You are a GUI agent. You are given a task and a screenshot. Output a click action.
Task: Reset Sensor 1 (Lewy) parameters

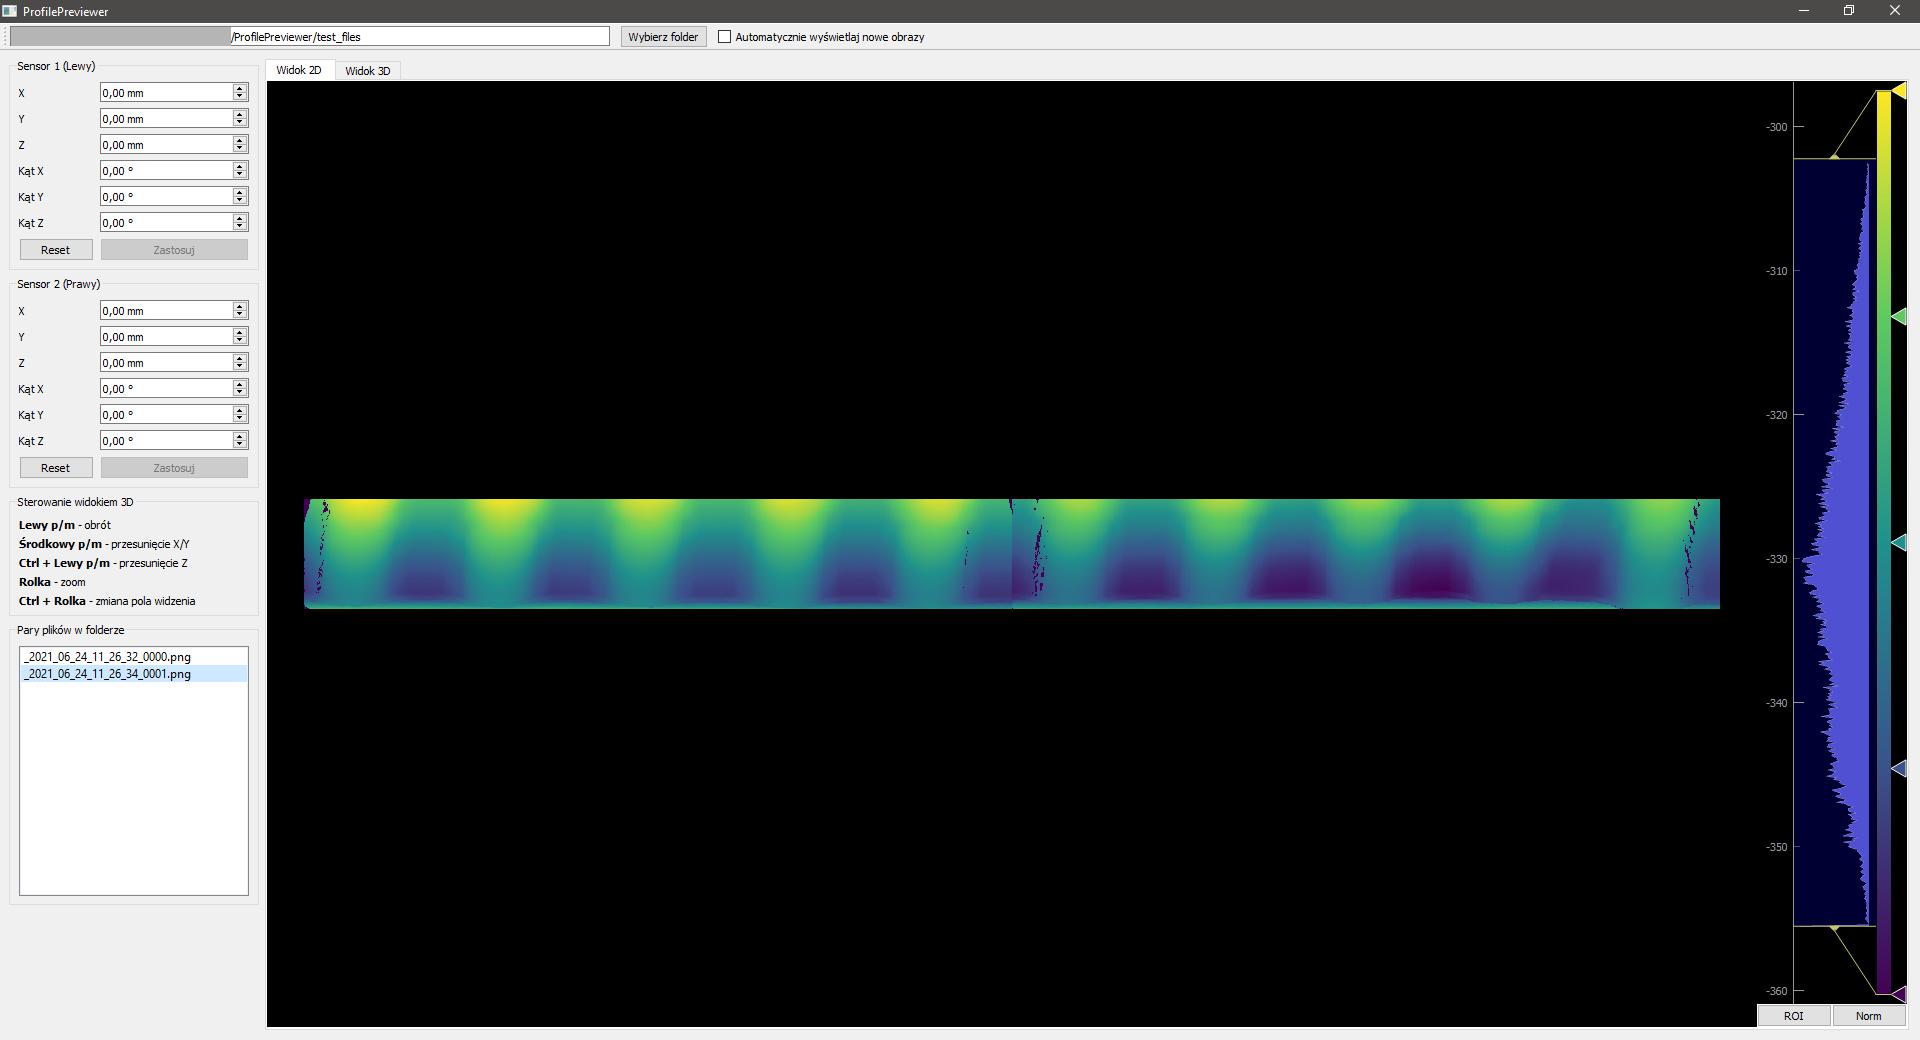56,250
